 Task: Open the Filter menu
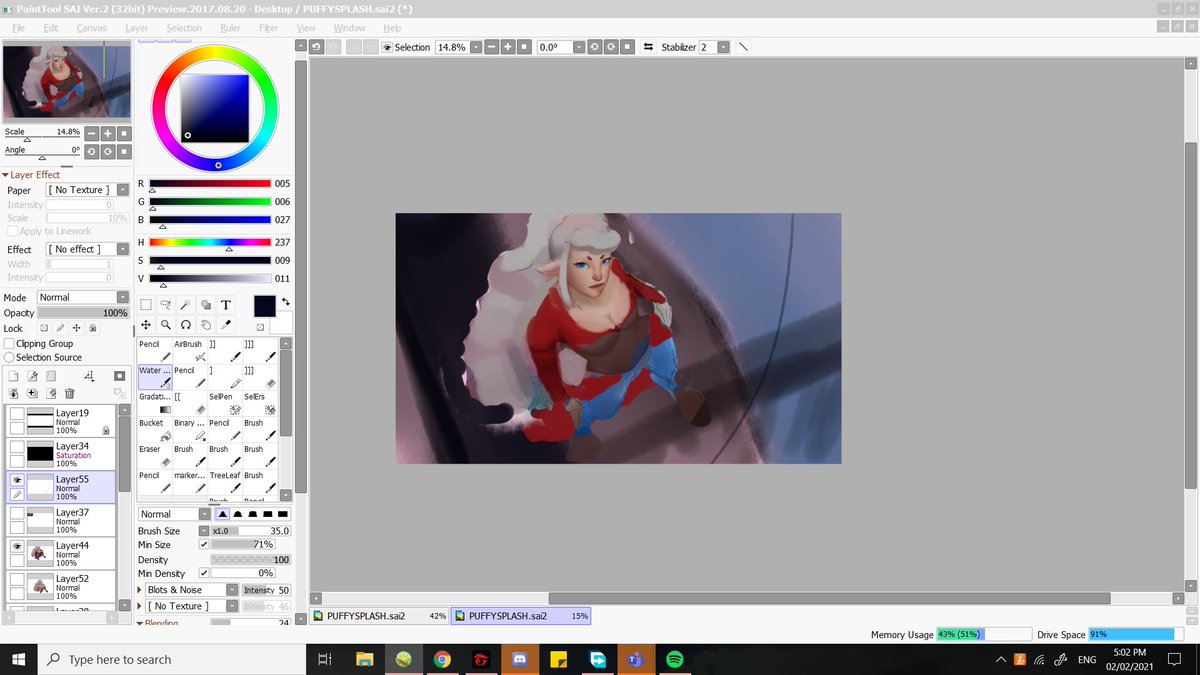(268, 28)
